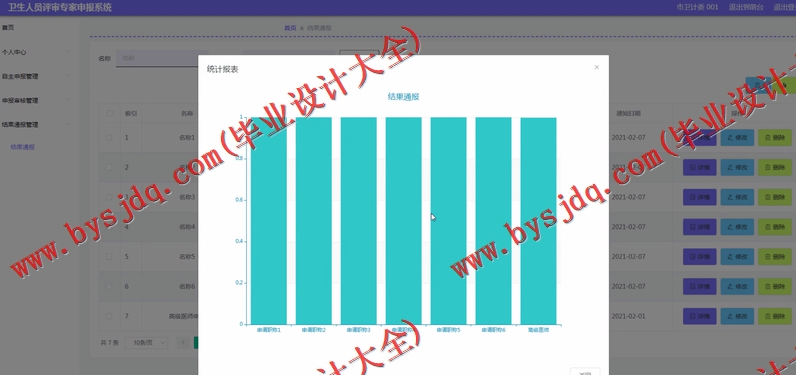
Task: Click 修改 button in row 1
Action: pyautogui.click(x=737, y=138)
